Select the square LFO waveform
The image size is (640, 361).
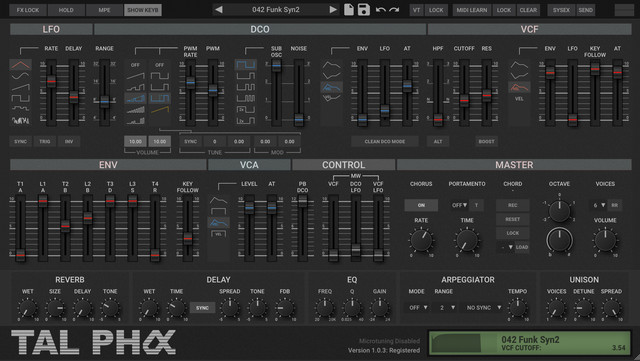20,98
